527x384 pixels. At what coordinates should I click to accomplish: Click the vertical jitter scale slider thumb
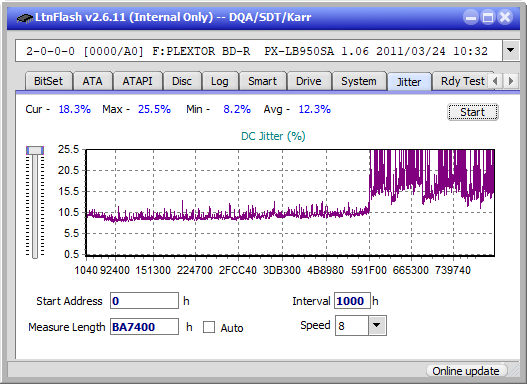pyautogui.click(x=35, y=150)
